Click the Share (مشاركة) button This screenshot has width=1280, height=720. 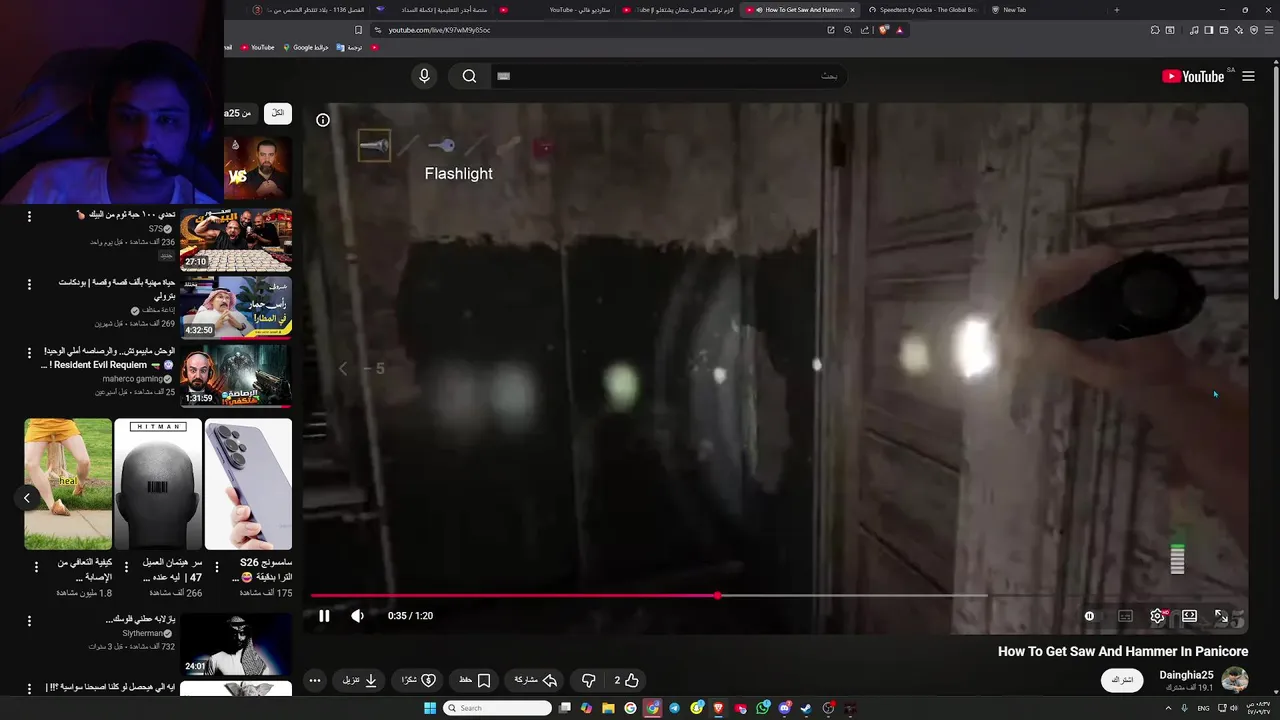[x=535, y=680]
